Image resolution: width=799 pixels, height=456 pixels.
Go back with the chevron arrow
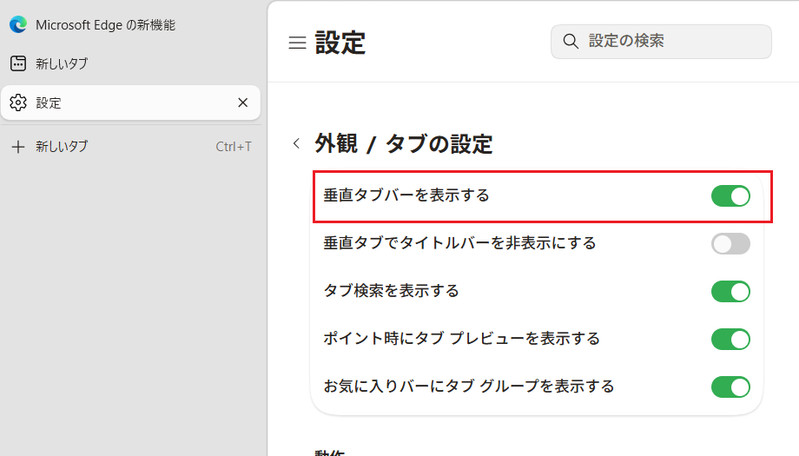[297, 144]
